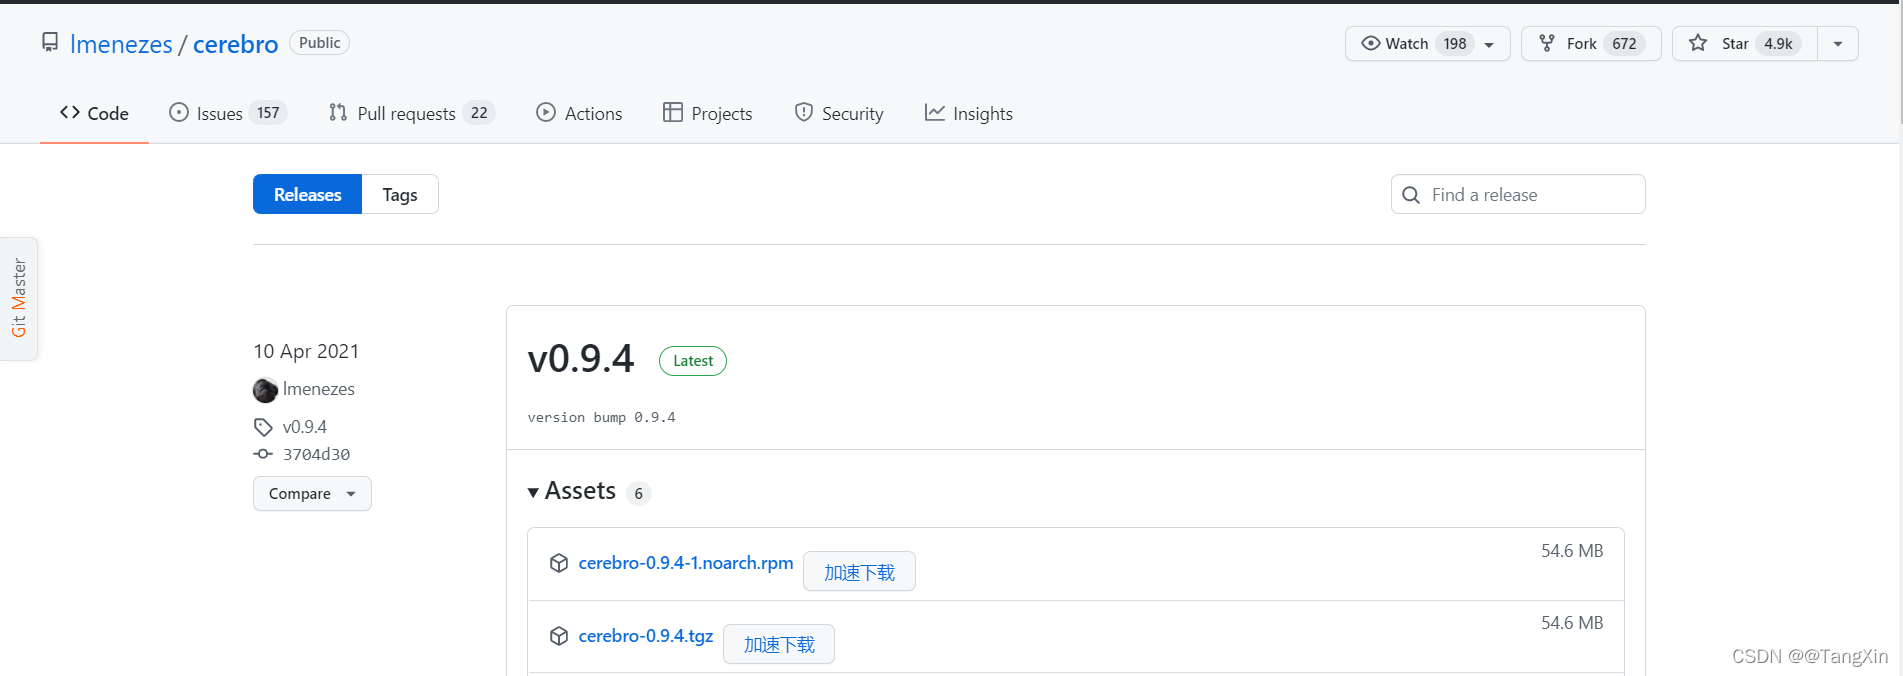Open the Pull requests tab
This screenshot has height=676, width=1903.
click(412, 114)
